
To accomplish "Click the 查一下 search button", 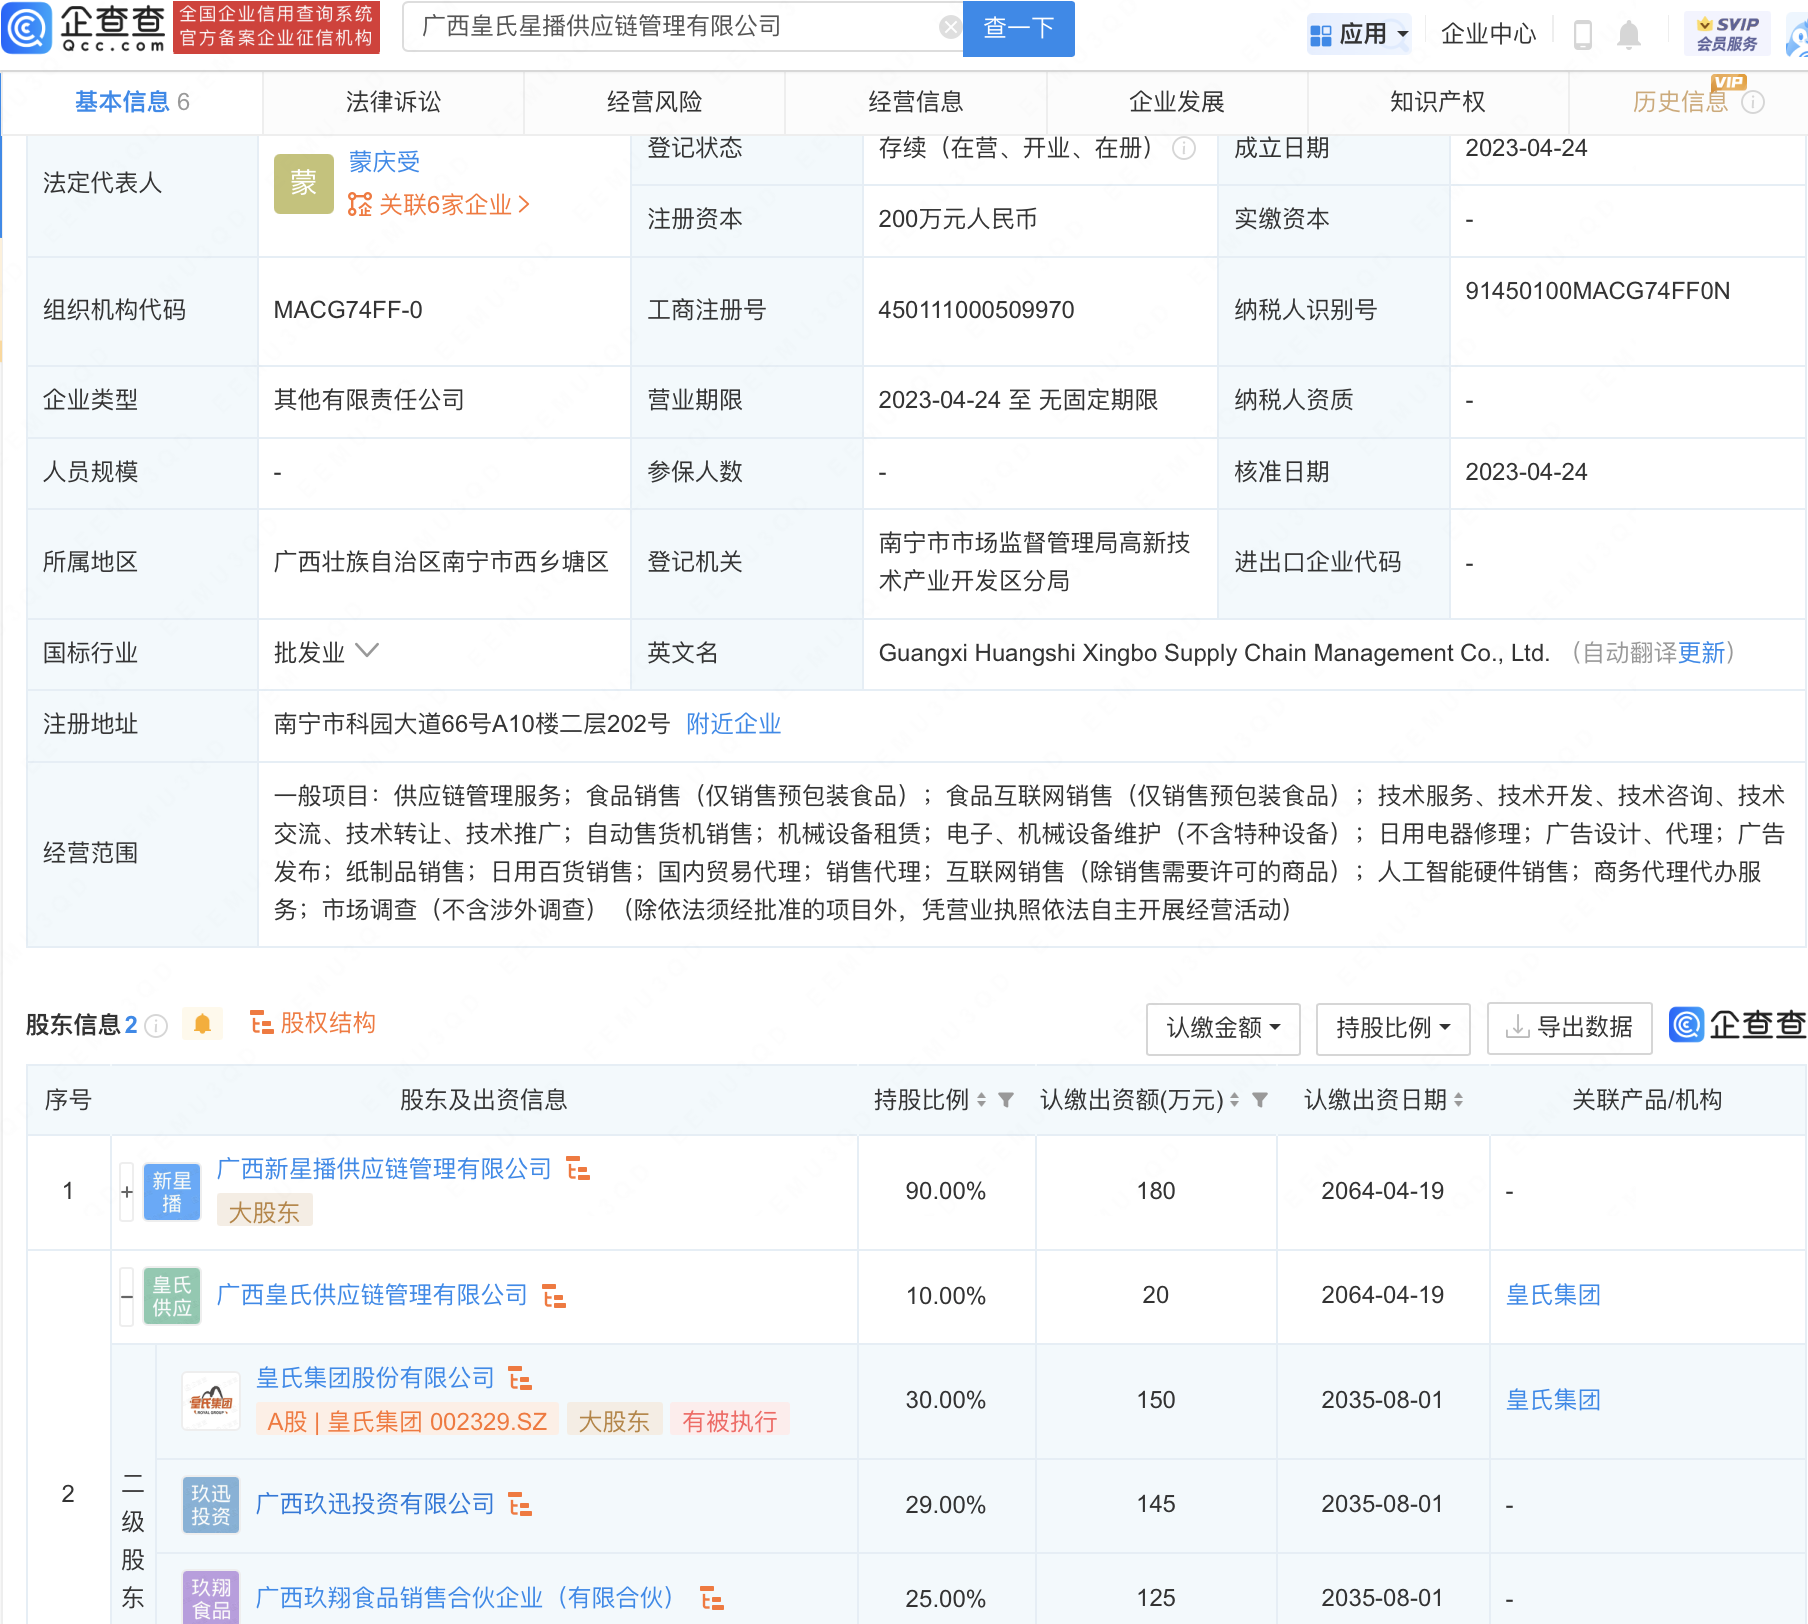I will point(1018,28).
